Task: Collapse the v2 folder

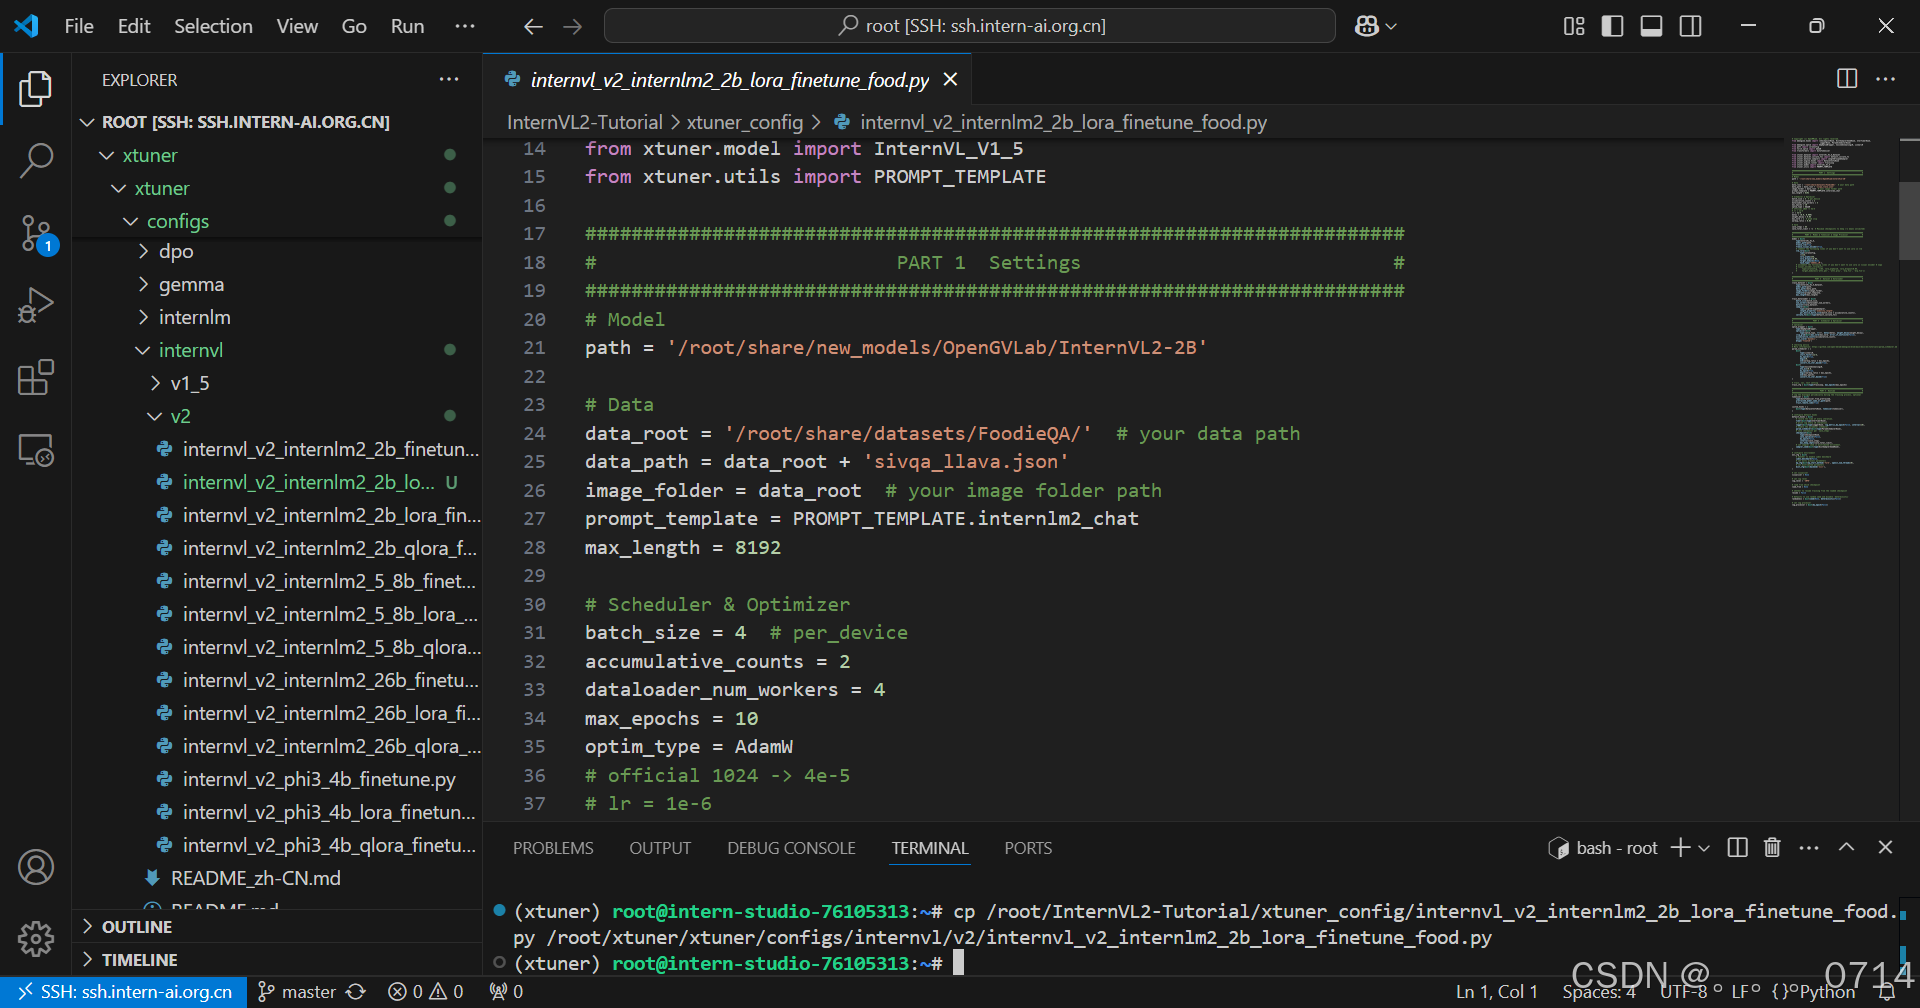Action: pos(155,416)
